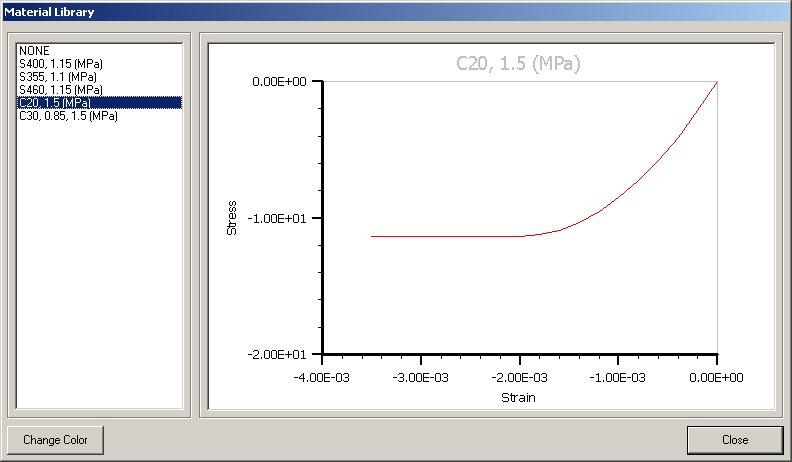792x462 pixels.
Task: Click the Close button
Action: pos(734,440)
